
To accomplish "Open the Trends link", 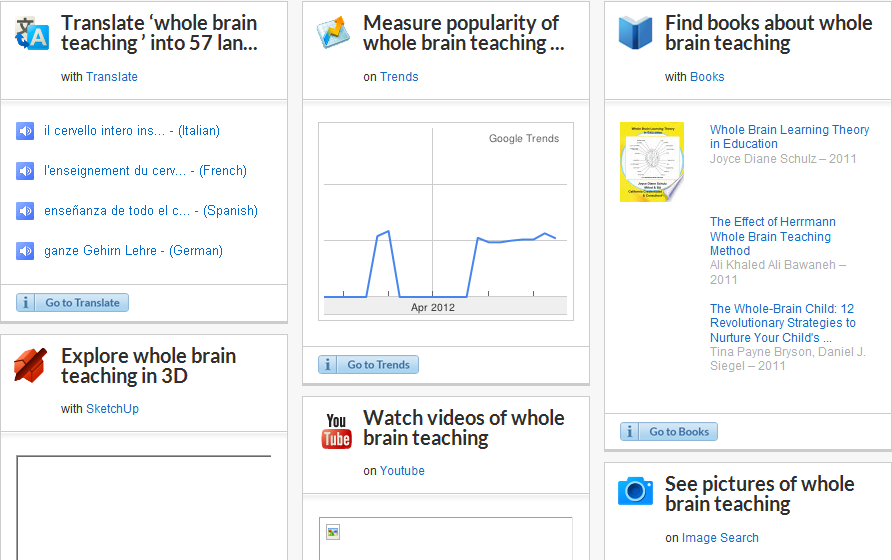I will click(399, 77).
